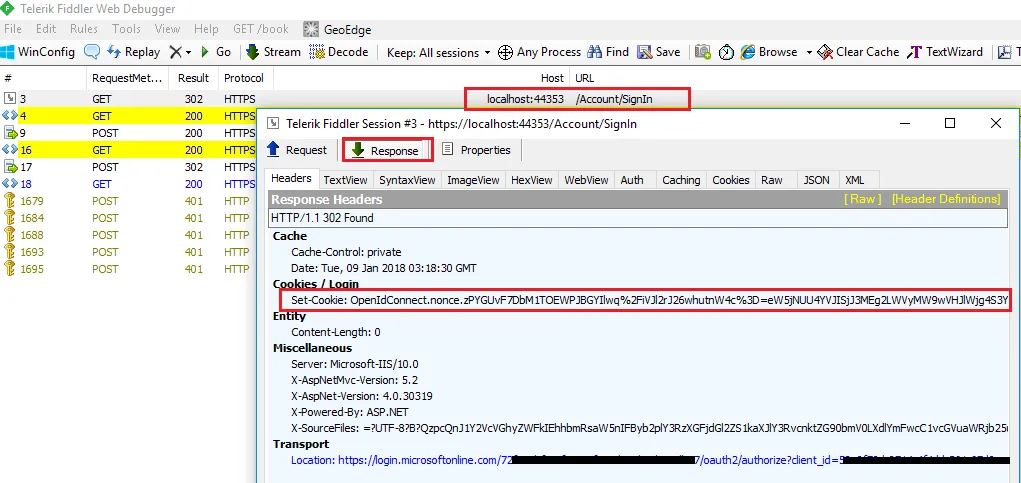
Task: Switch to the HexView tab
Action: click(531, 180)
